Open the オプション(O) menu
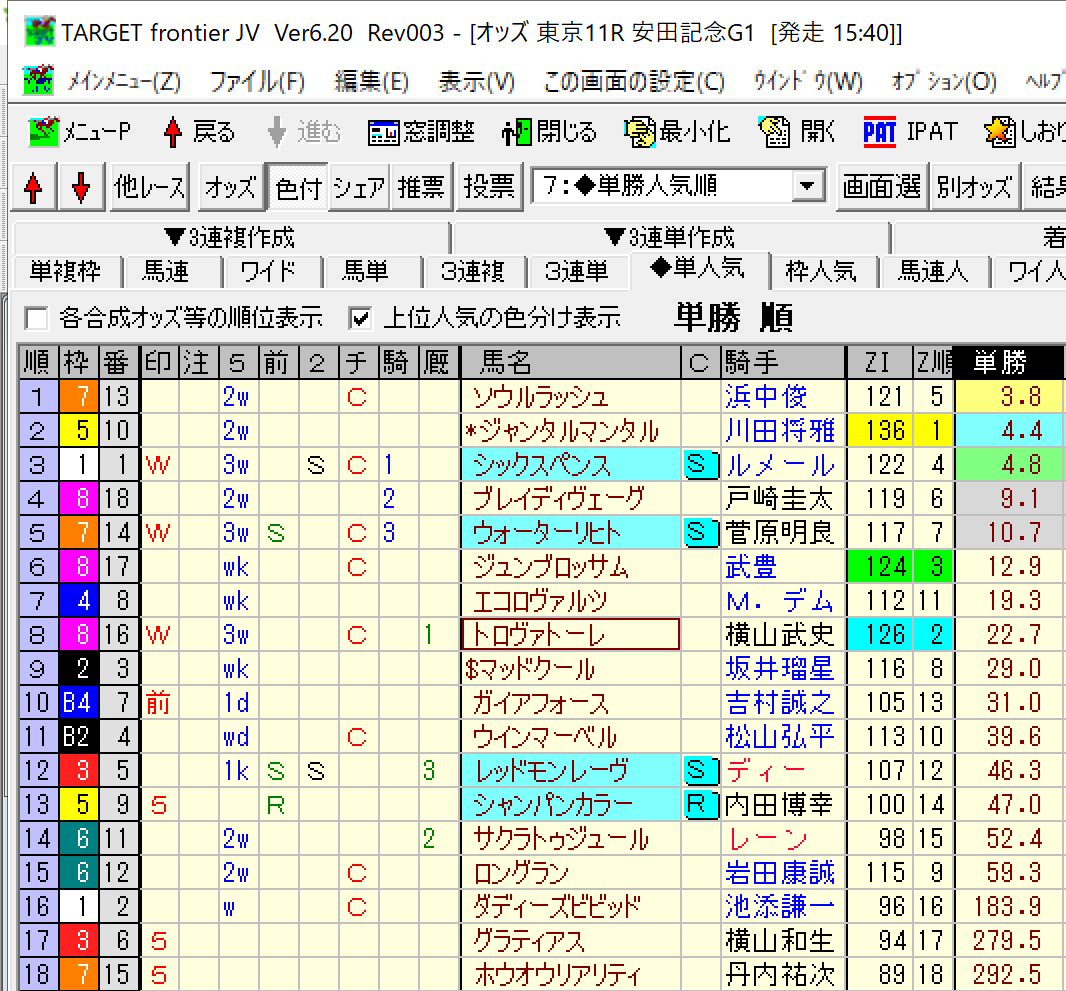This screenshot has width=1066, height=991. pyautogui.click(x=944, y=82)
